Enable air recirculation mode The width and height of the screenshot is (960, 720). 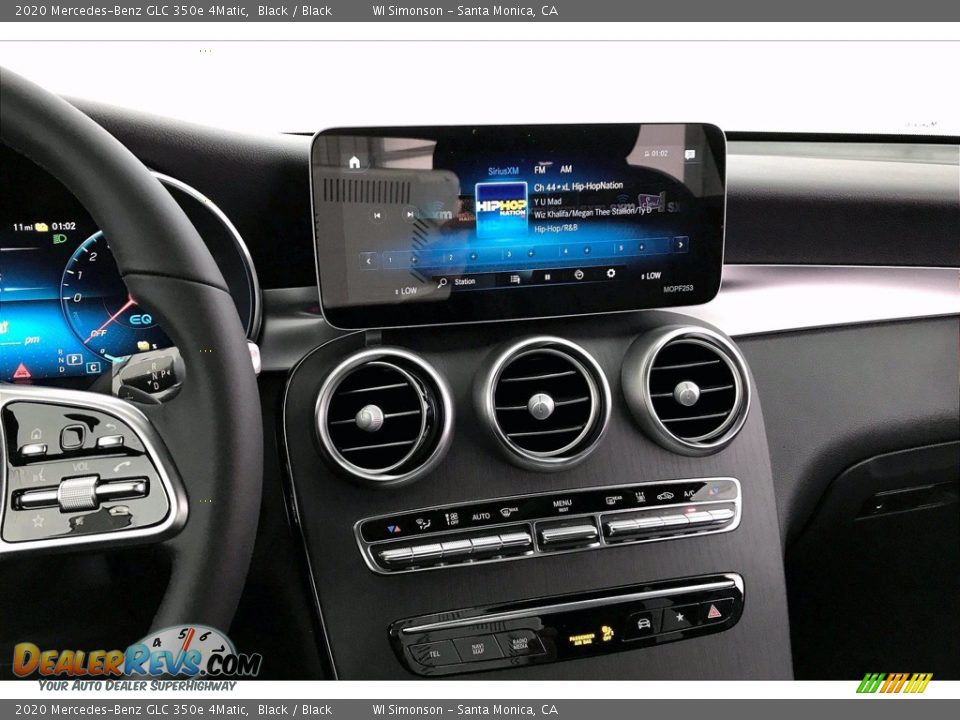pos(664,496)
